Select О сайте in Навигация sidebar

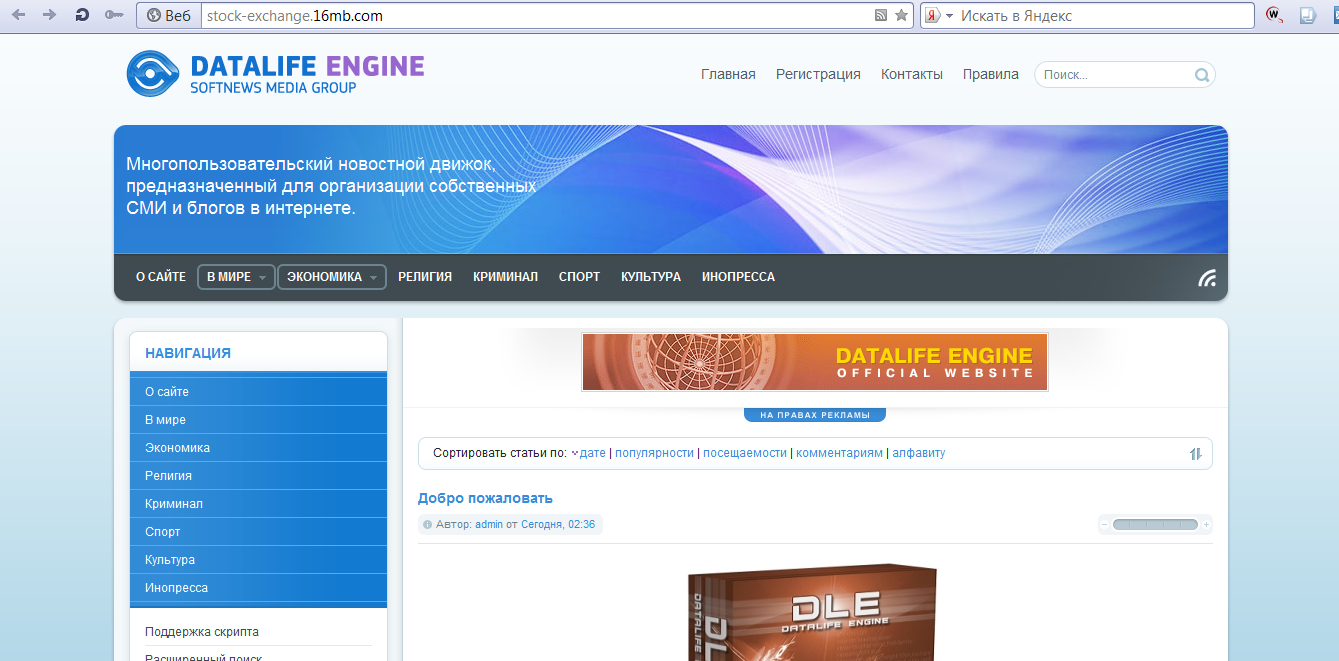pos(258,392)
